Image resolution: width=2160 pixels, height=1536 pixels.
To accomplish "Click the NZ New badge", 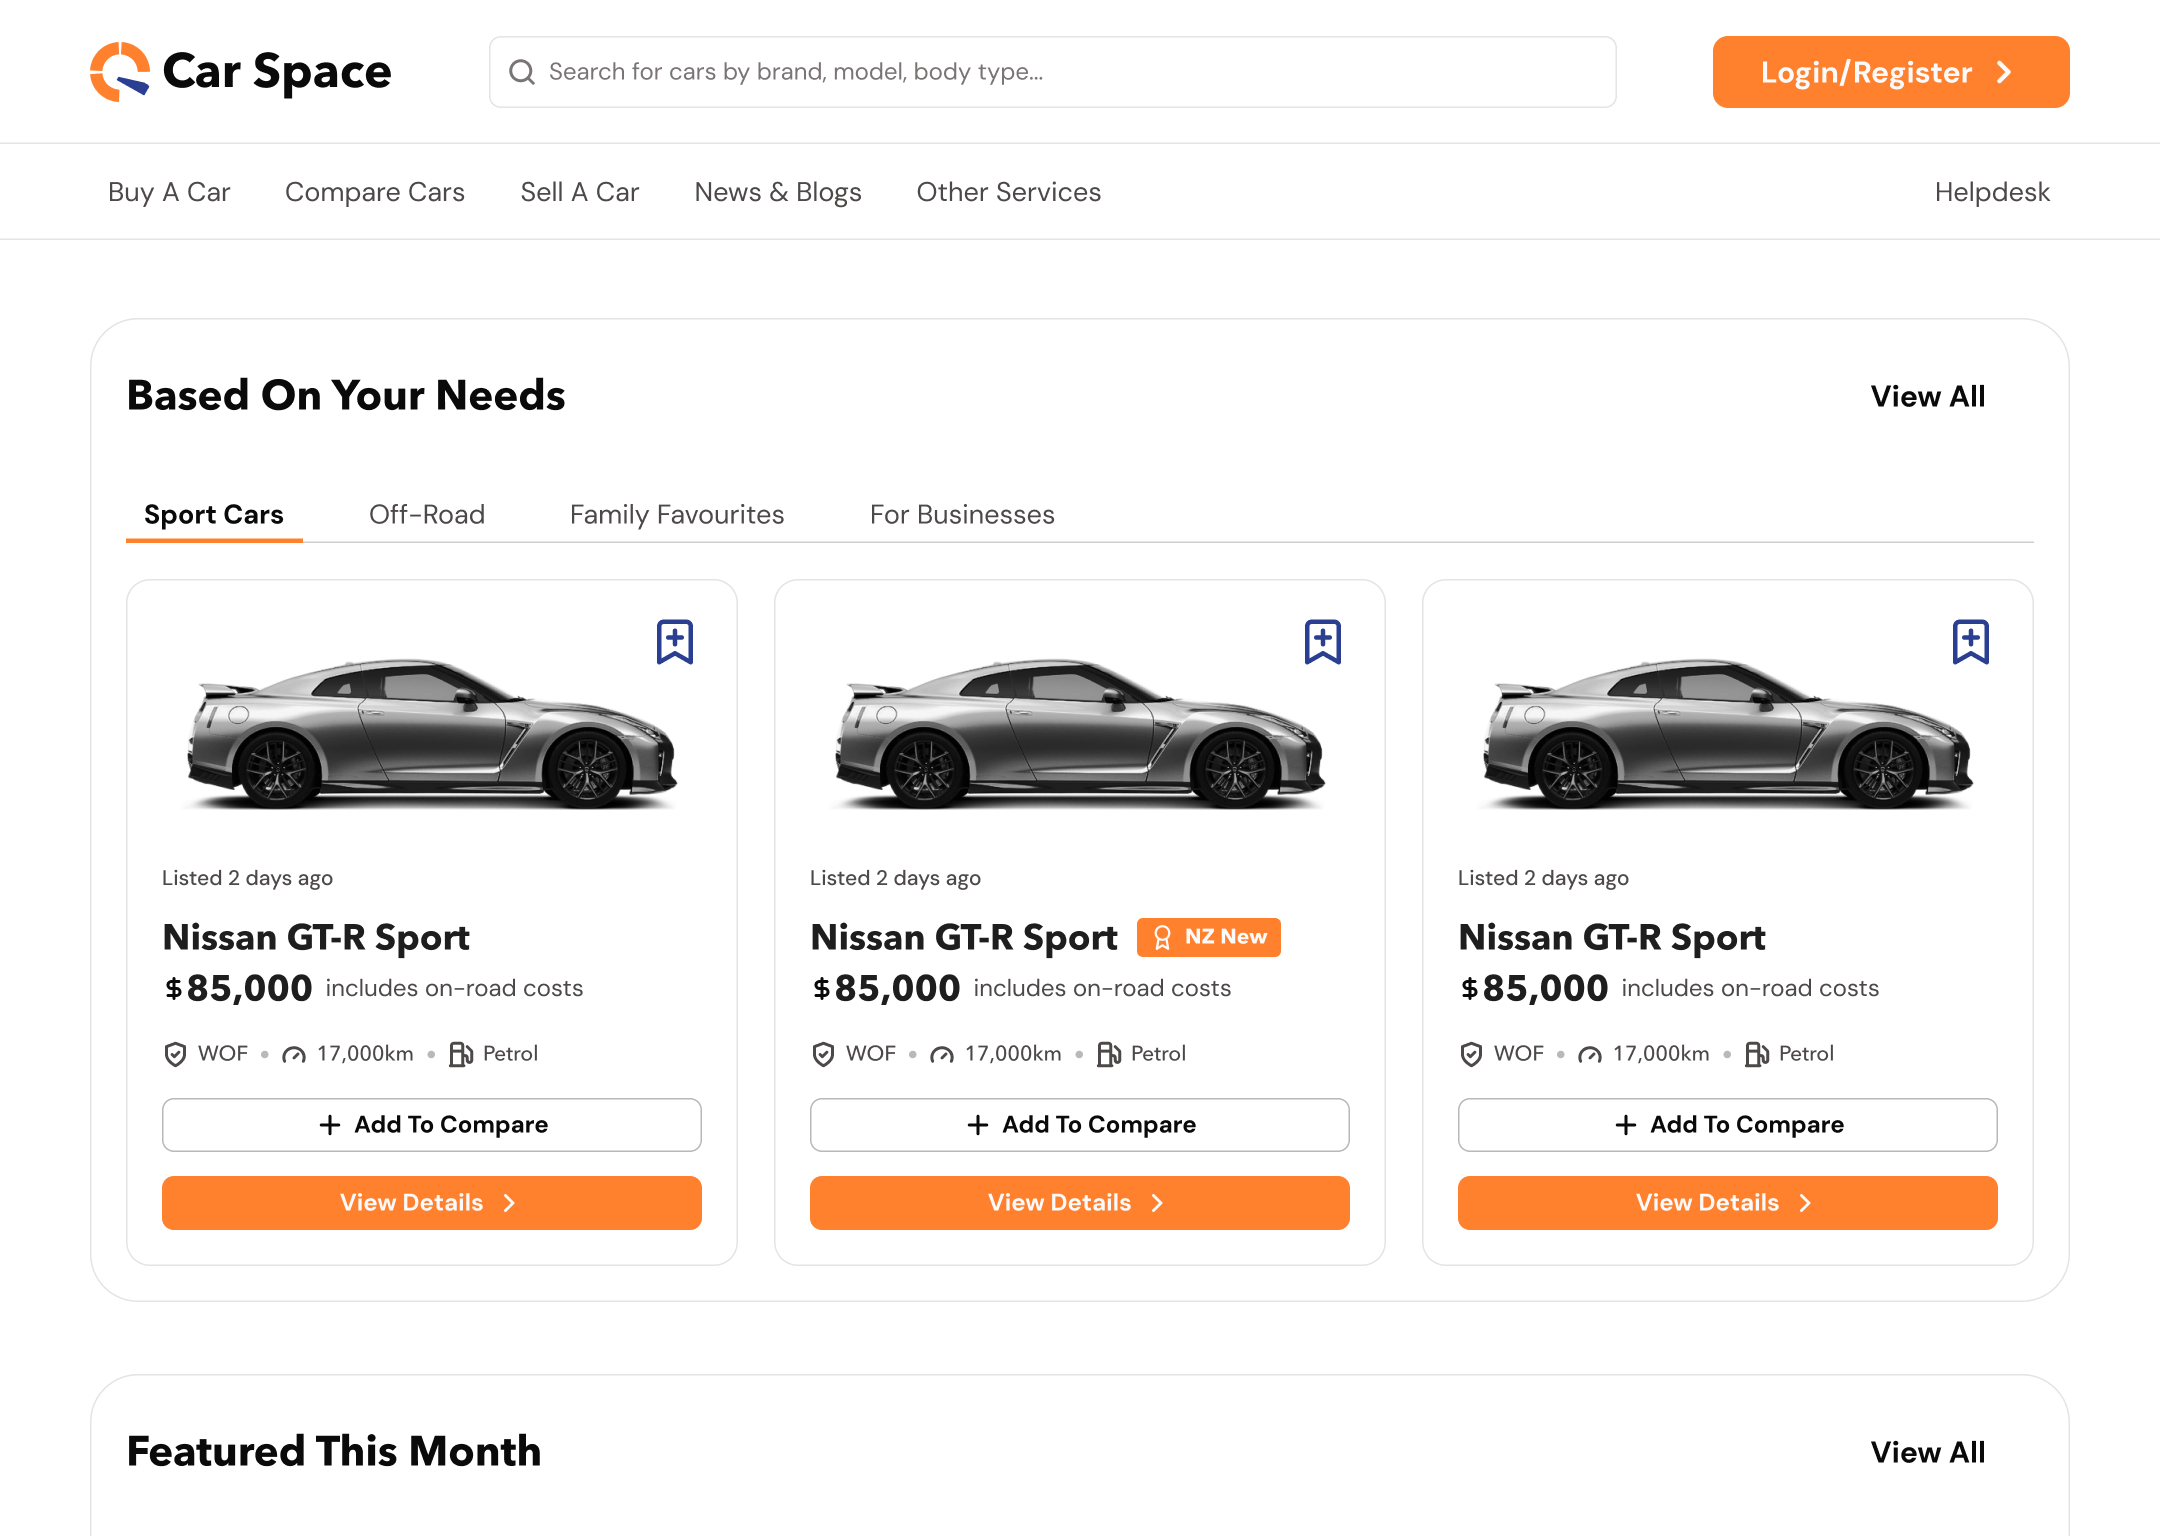I will [x=1209, y=937].
